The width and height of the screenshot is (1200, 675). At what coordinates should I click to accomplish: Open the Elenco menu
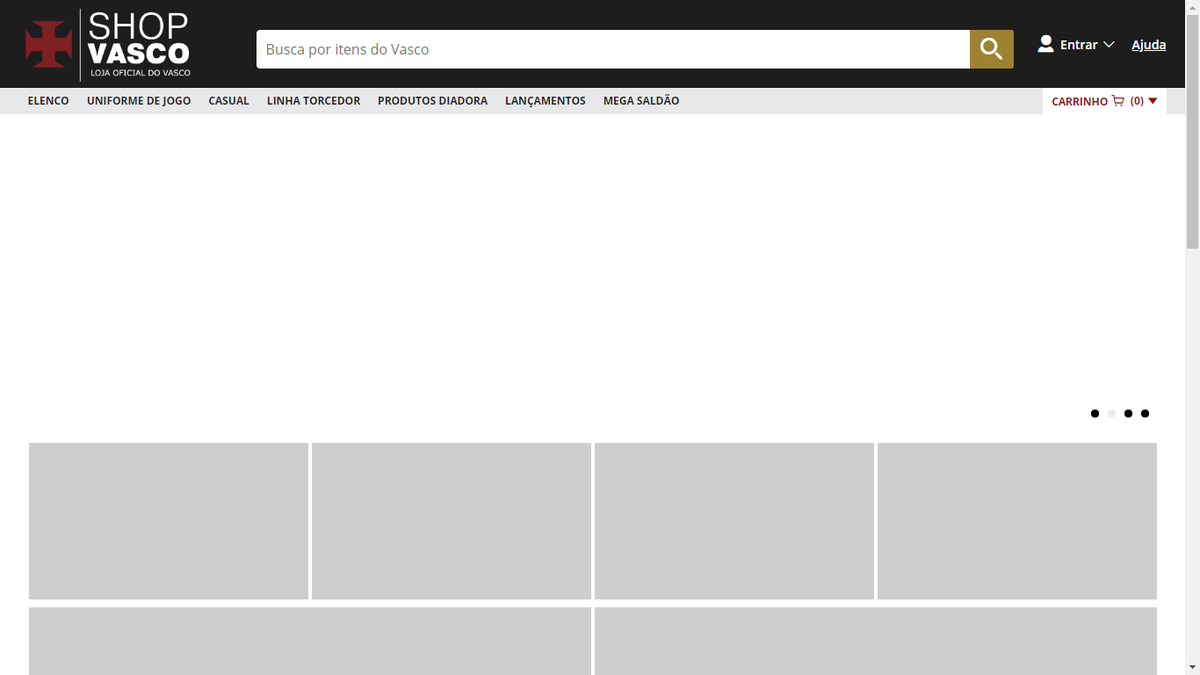click(48, 101)
